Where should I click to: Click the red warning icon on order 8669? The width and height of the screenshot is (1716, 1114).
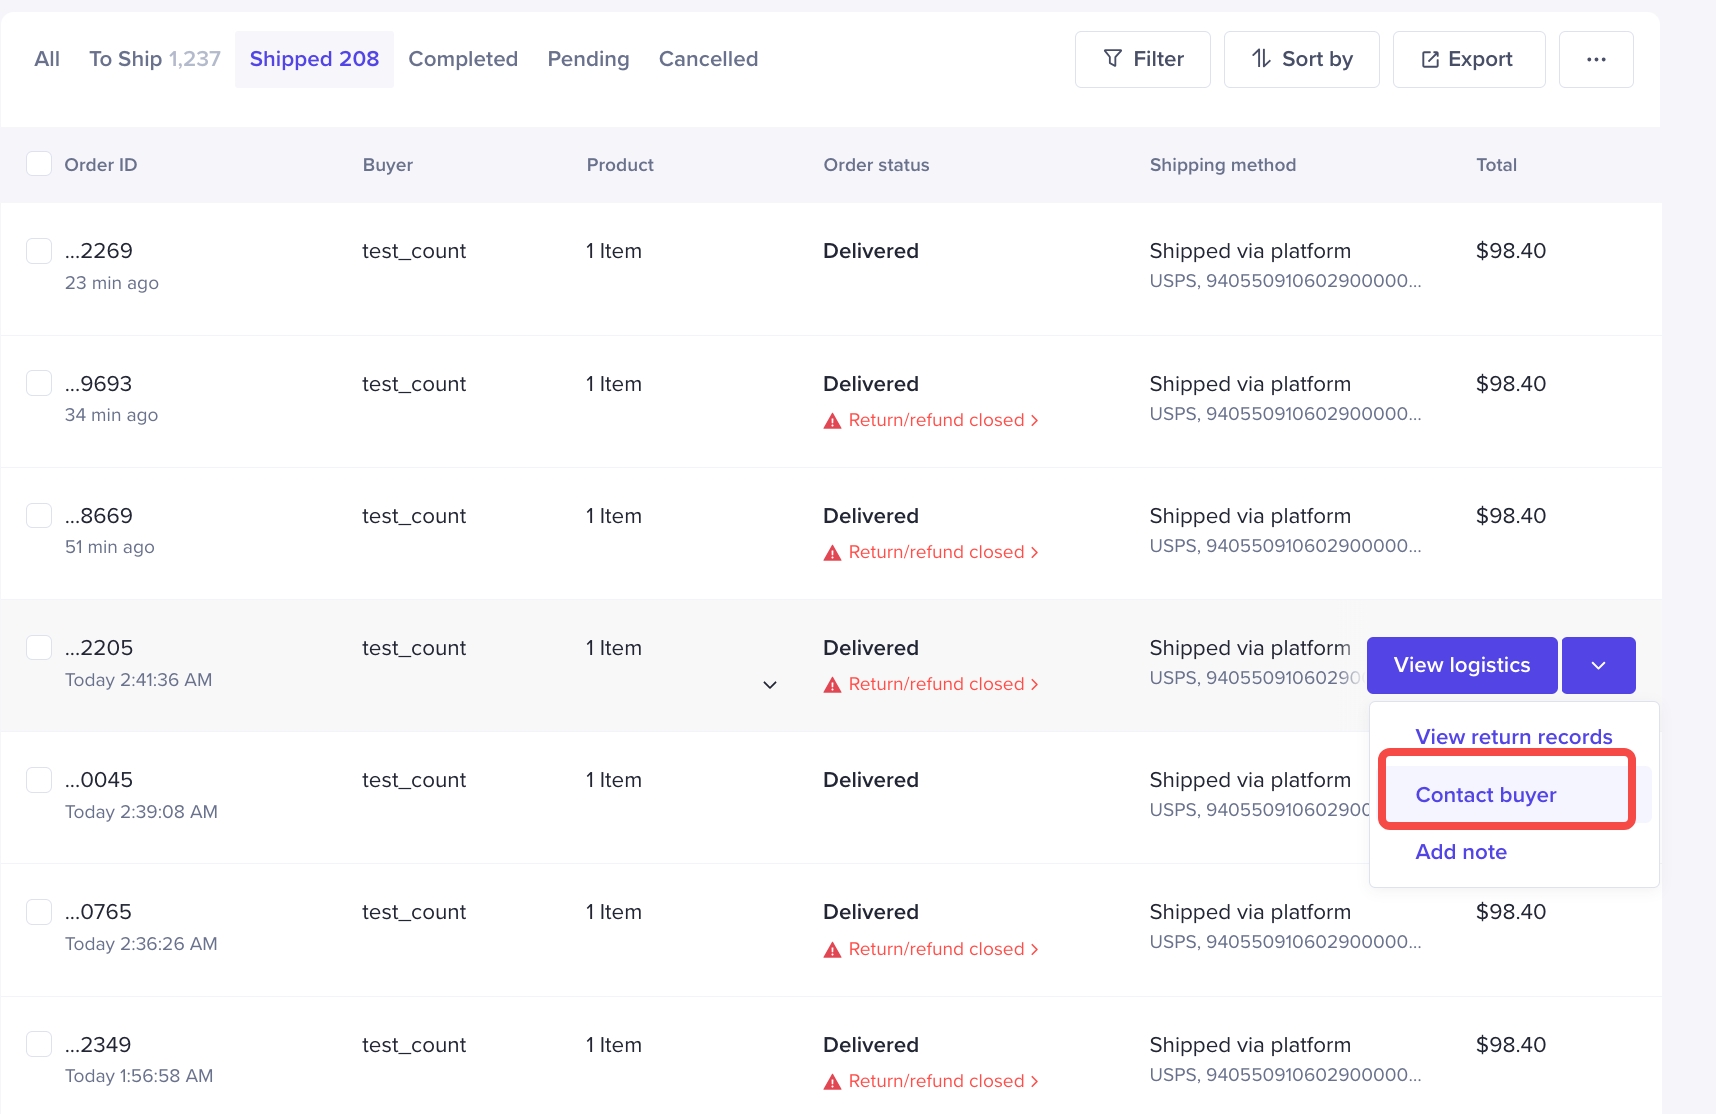point(832,553)
